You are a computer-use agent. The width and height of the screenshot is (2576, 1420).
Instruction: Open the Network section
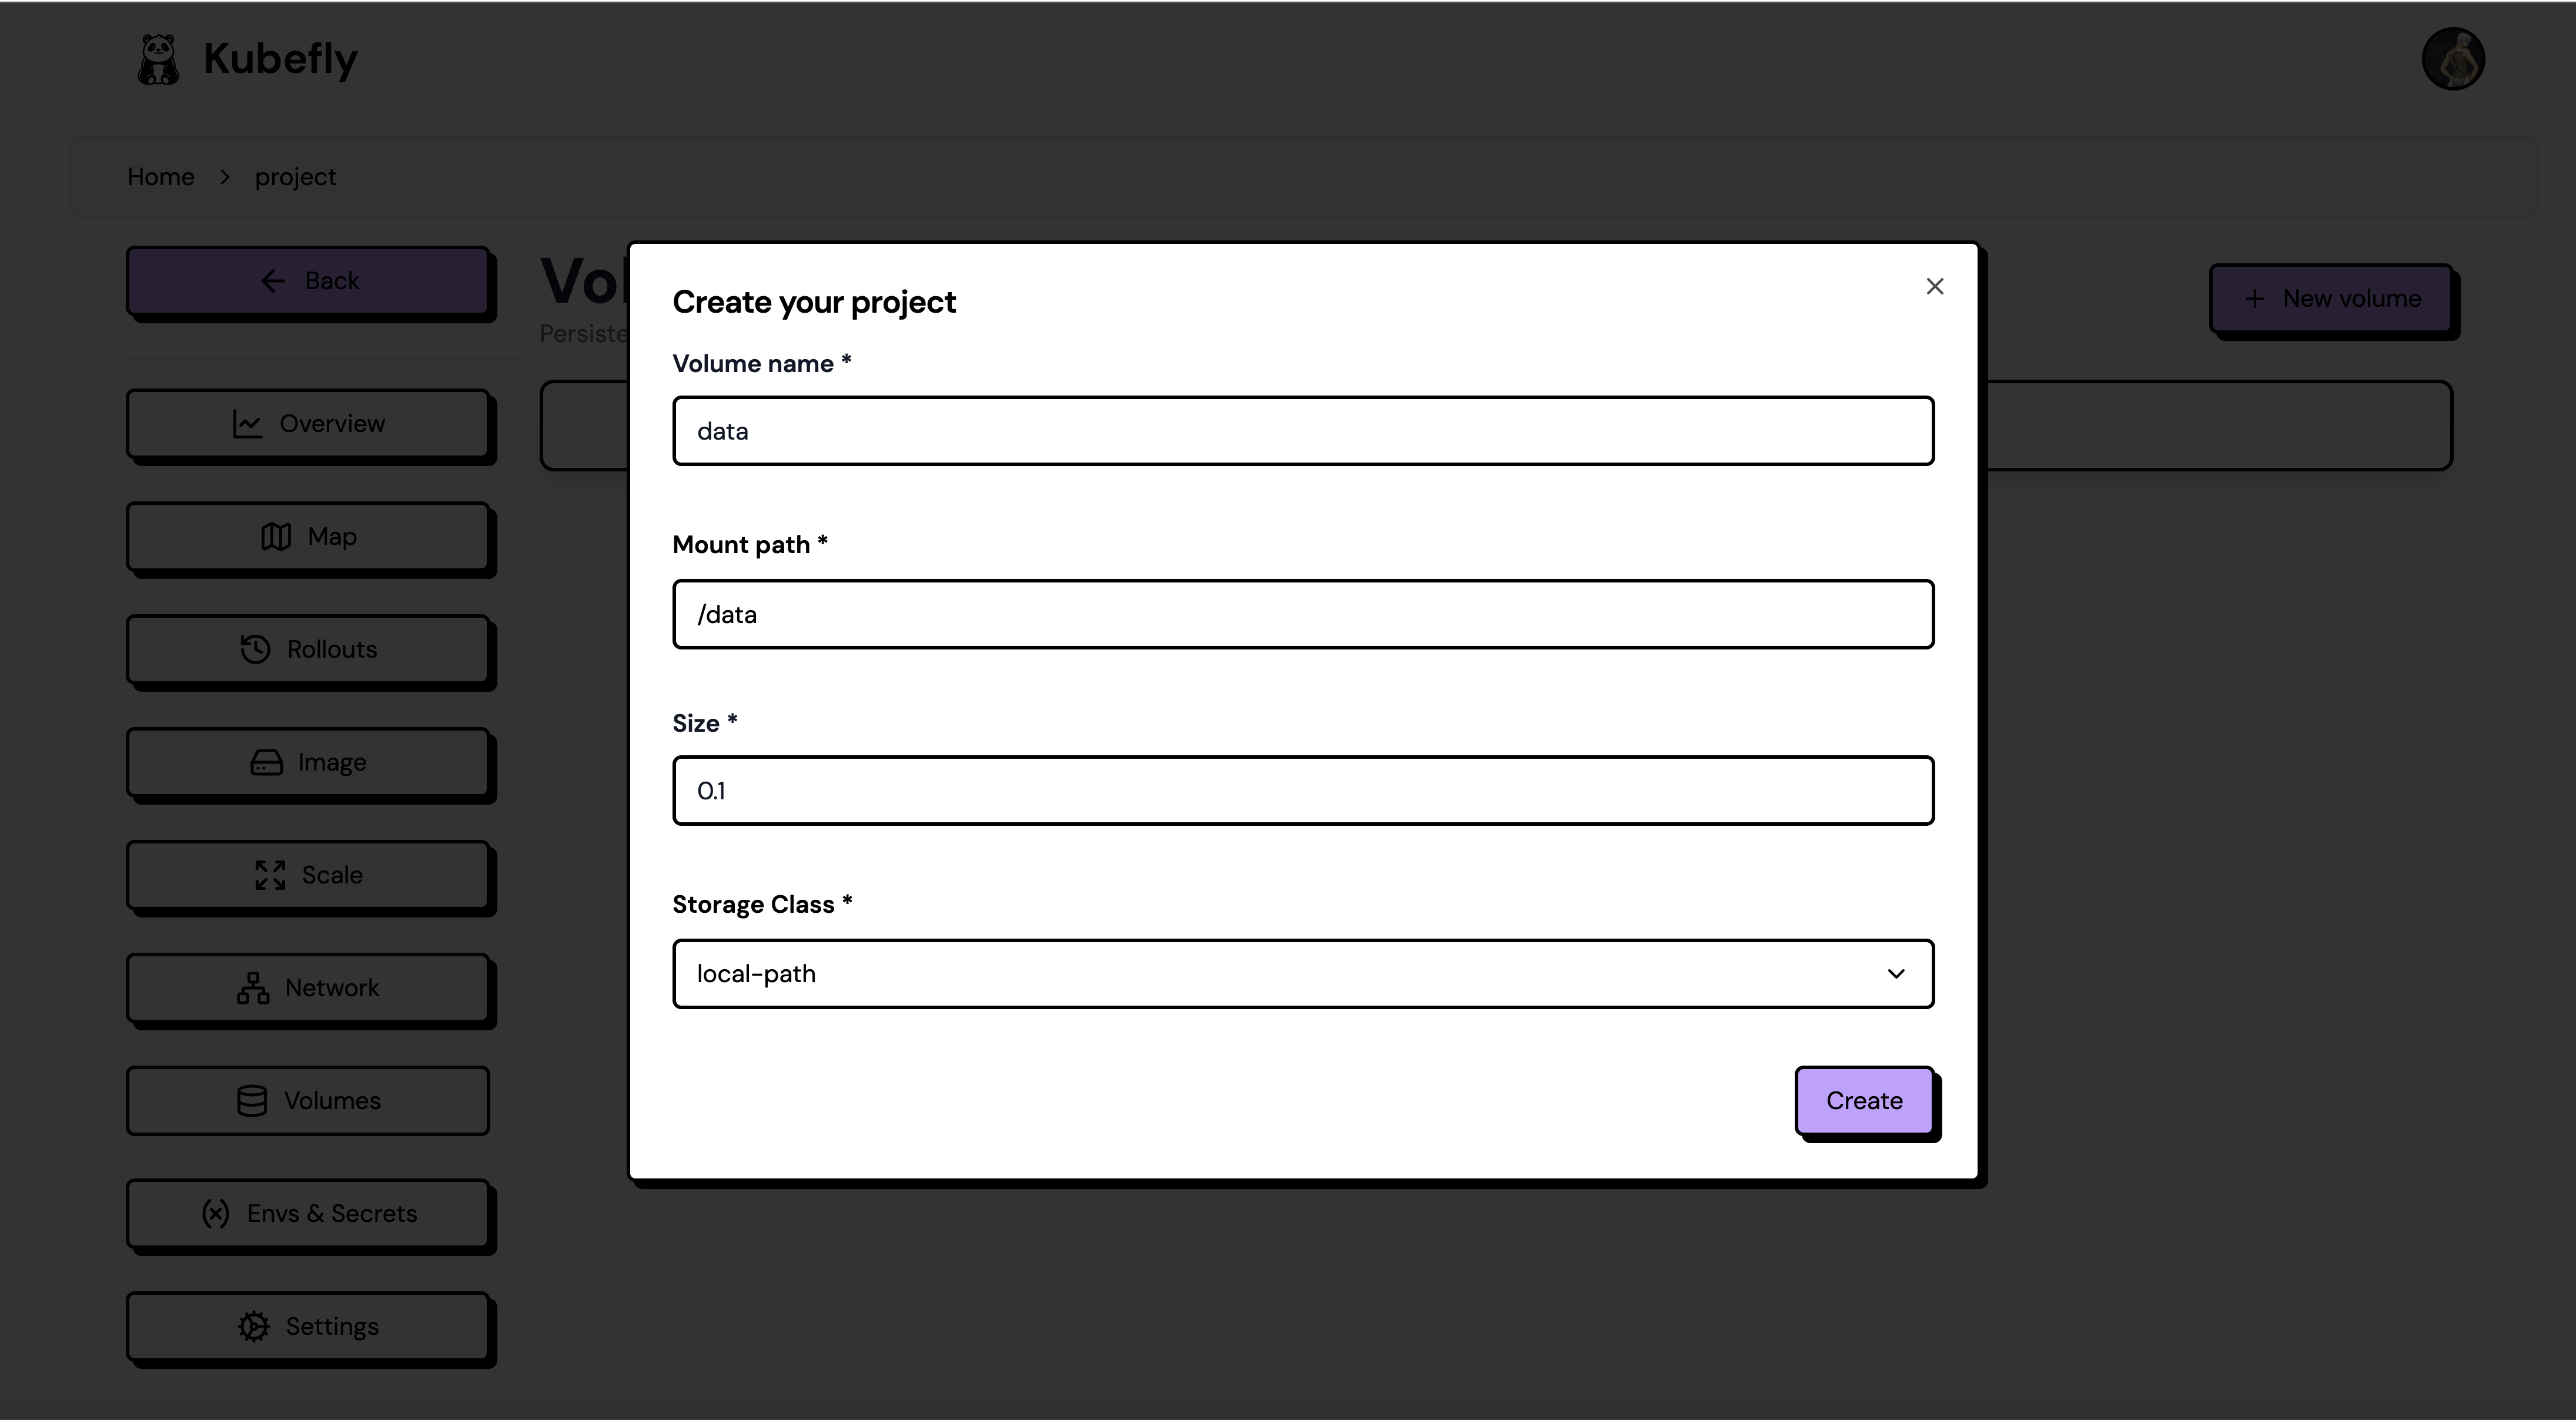point(308,988)
